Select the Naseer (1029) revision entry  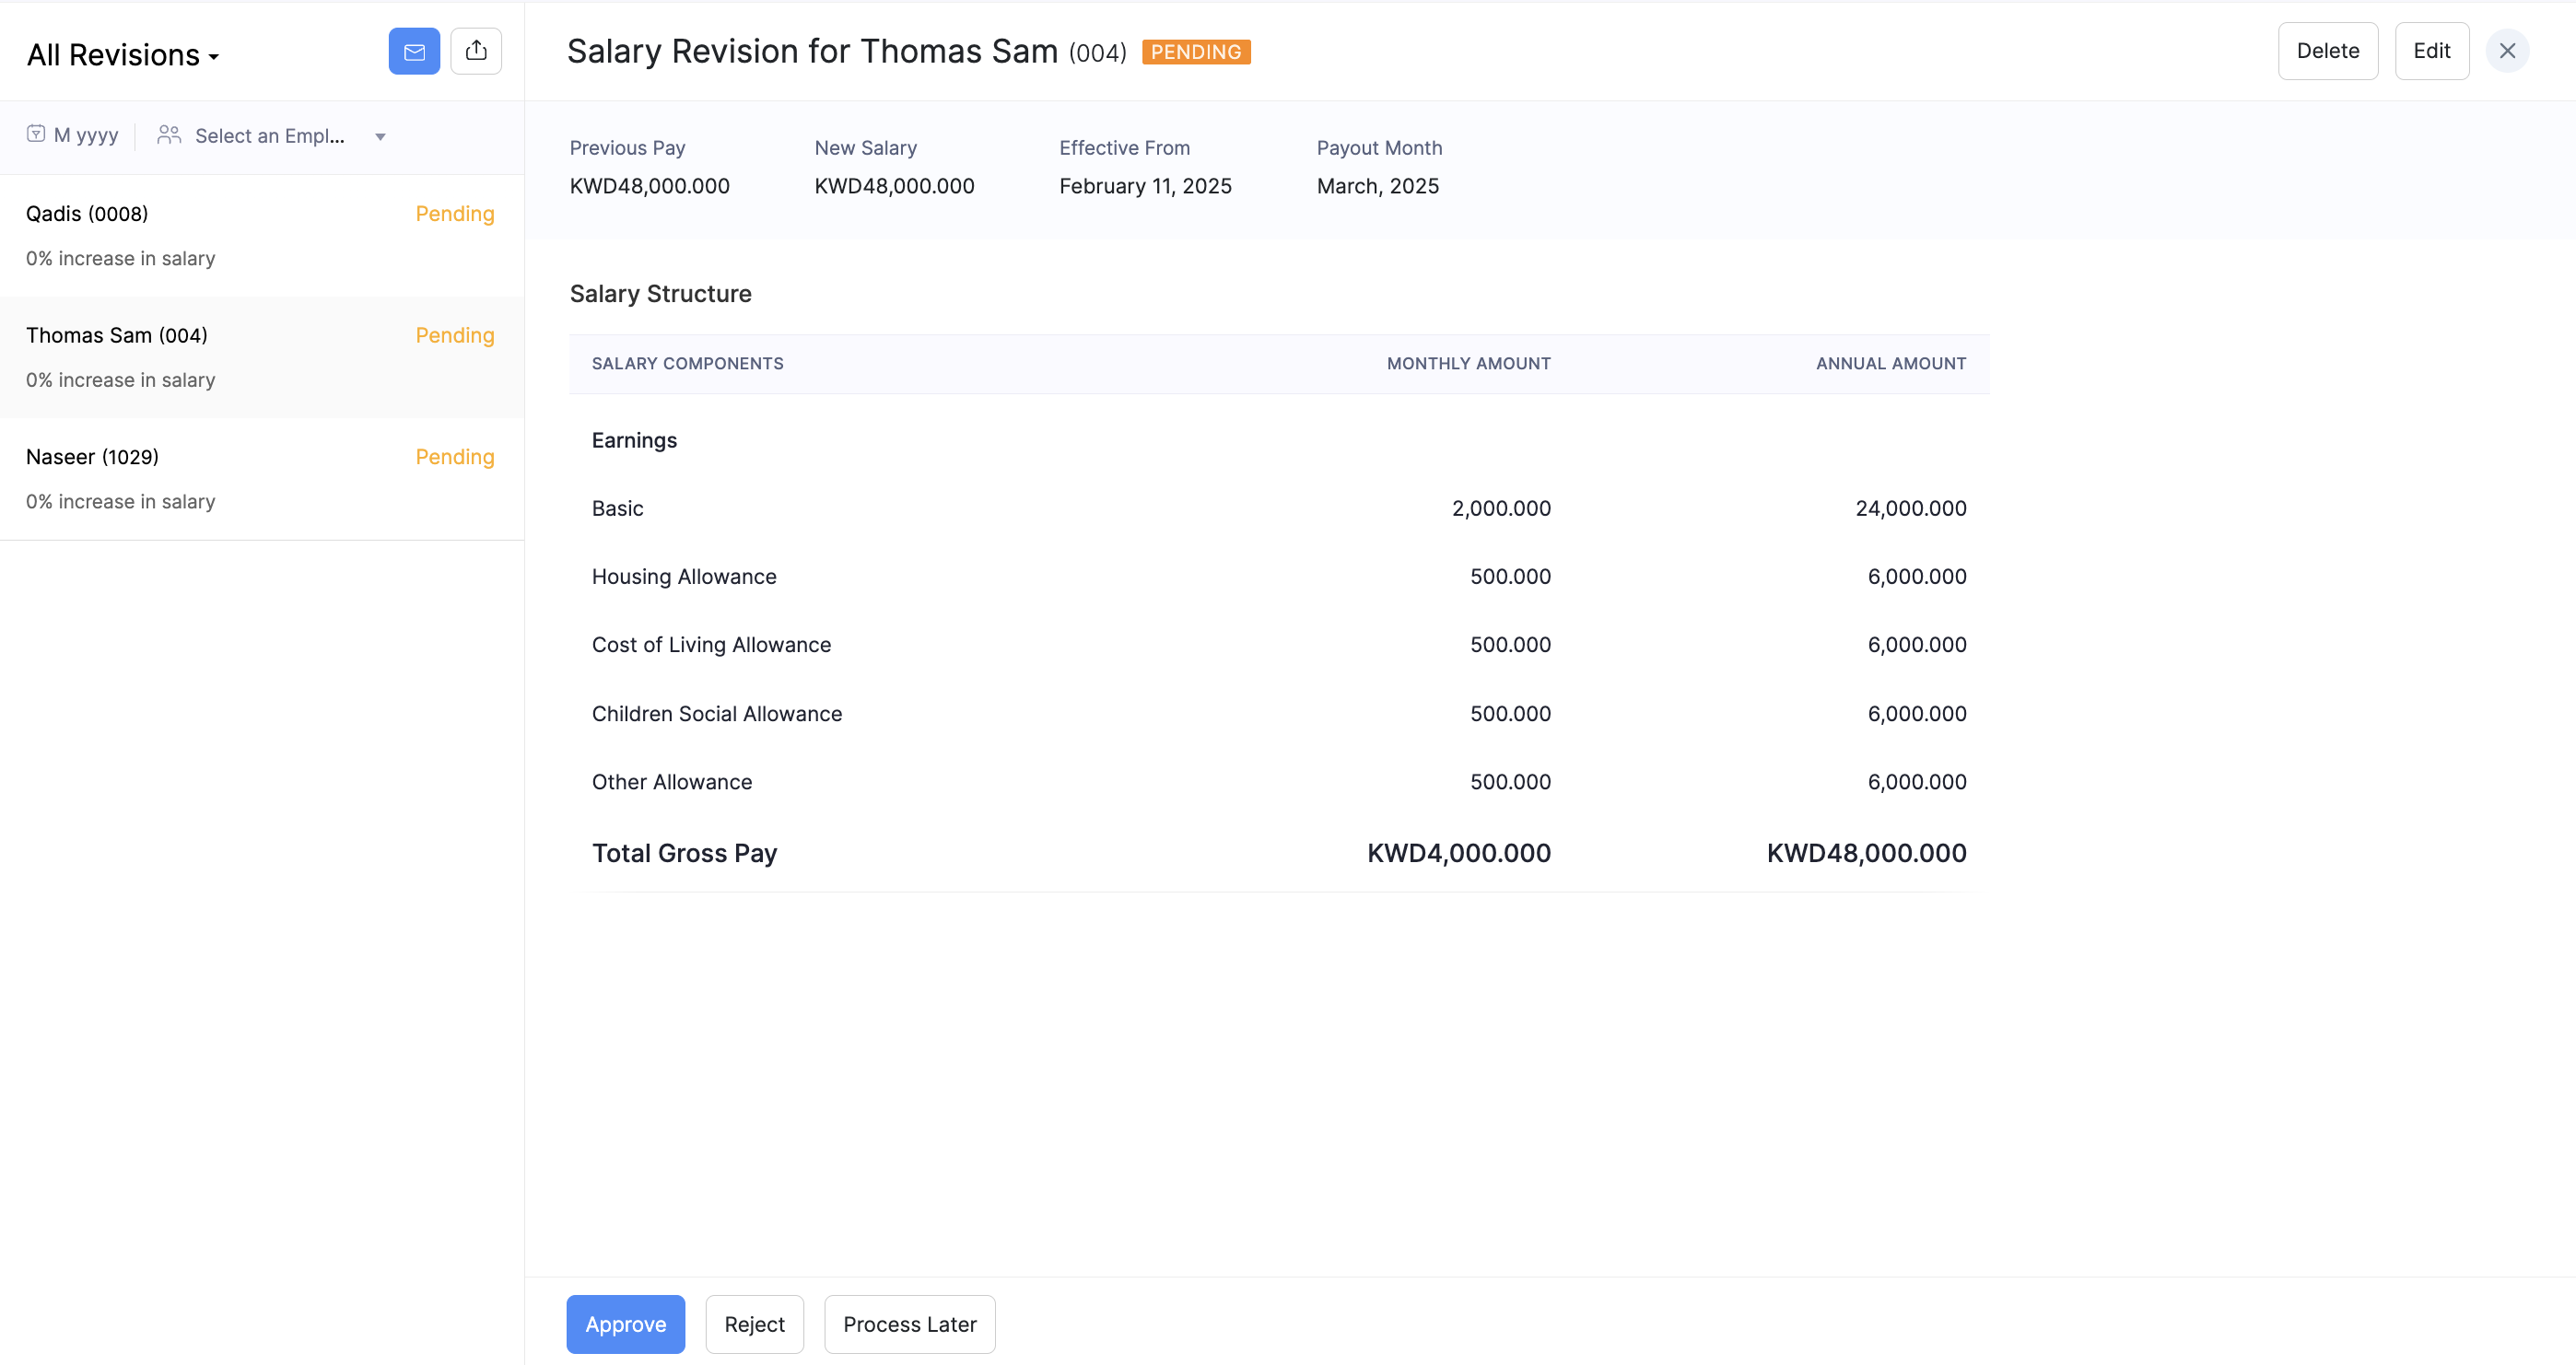coord(93,457)
